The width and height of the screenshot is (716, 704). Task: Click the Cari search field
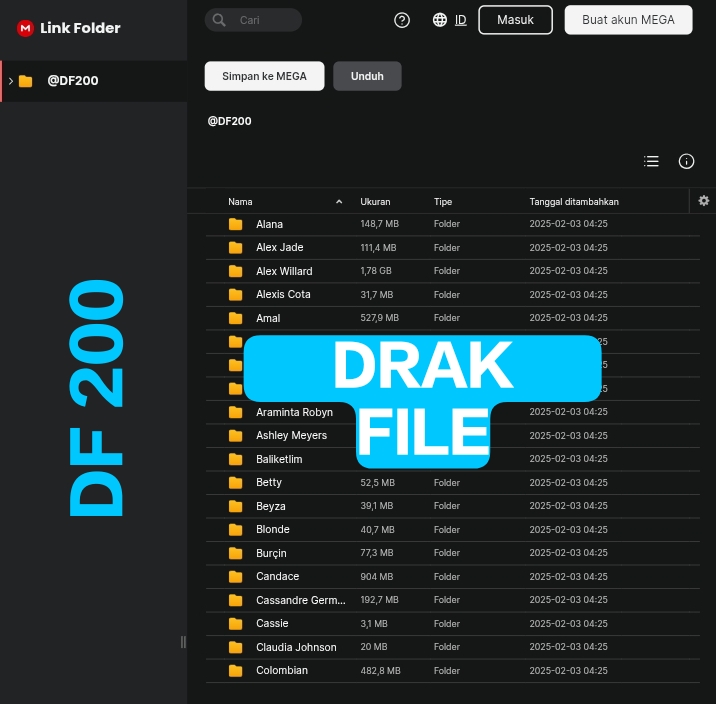253,20
